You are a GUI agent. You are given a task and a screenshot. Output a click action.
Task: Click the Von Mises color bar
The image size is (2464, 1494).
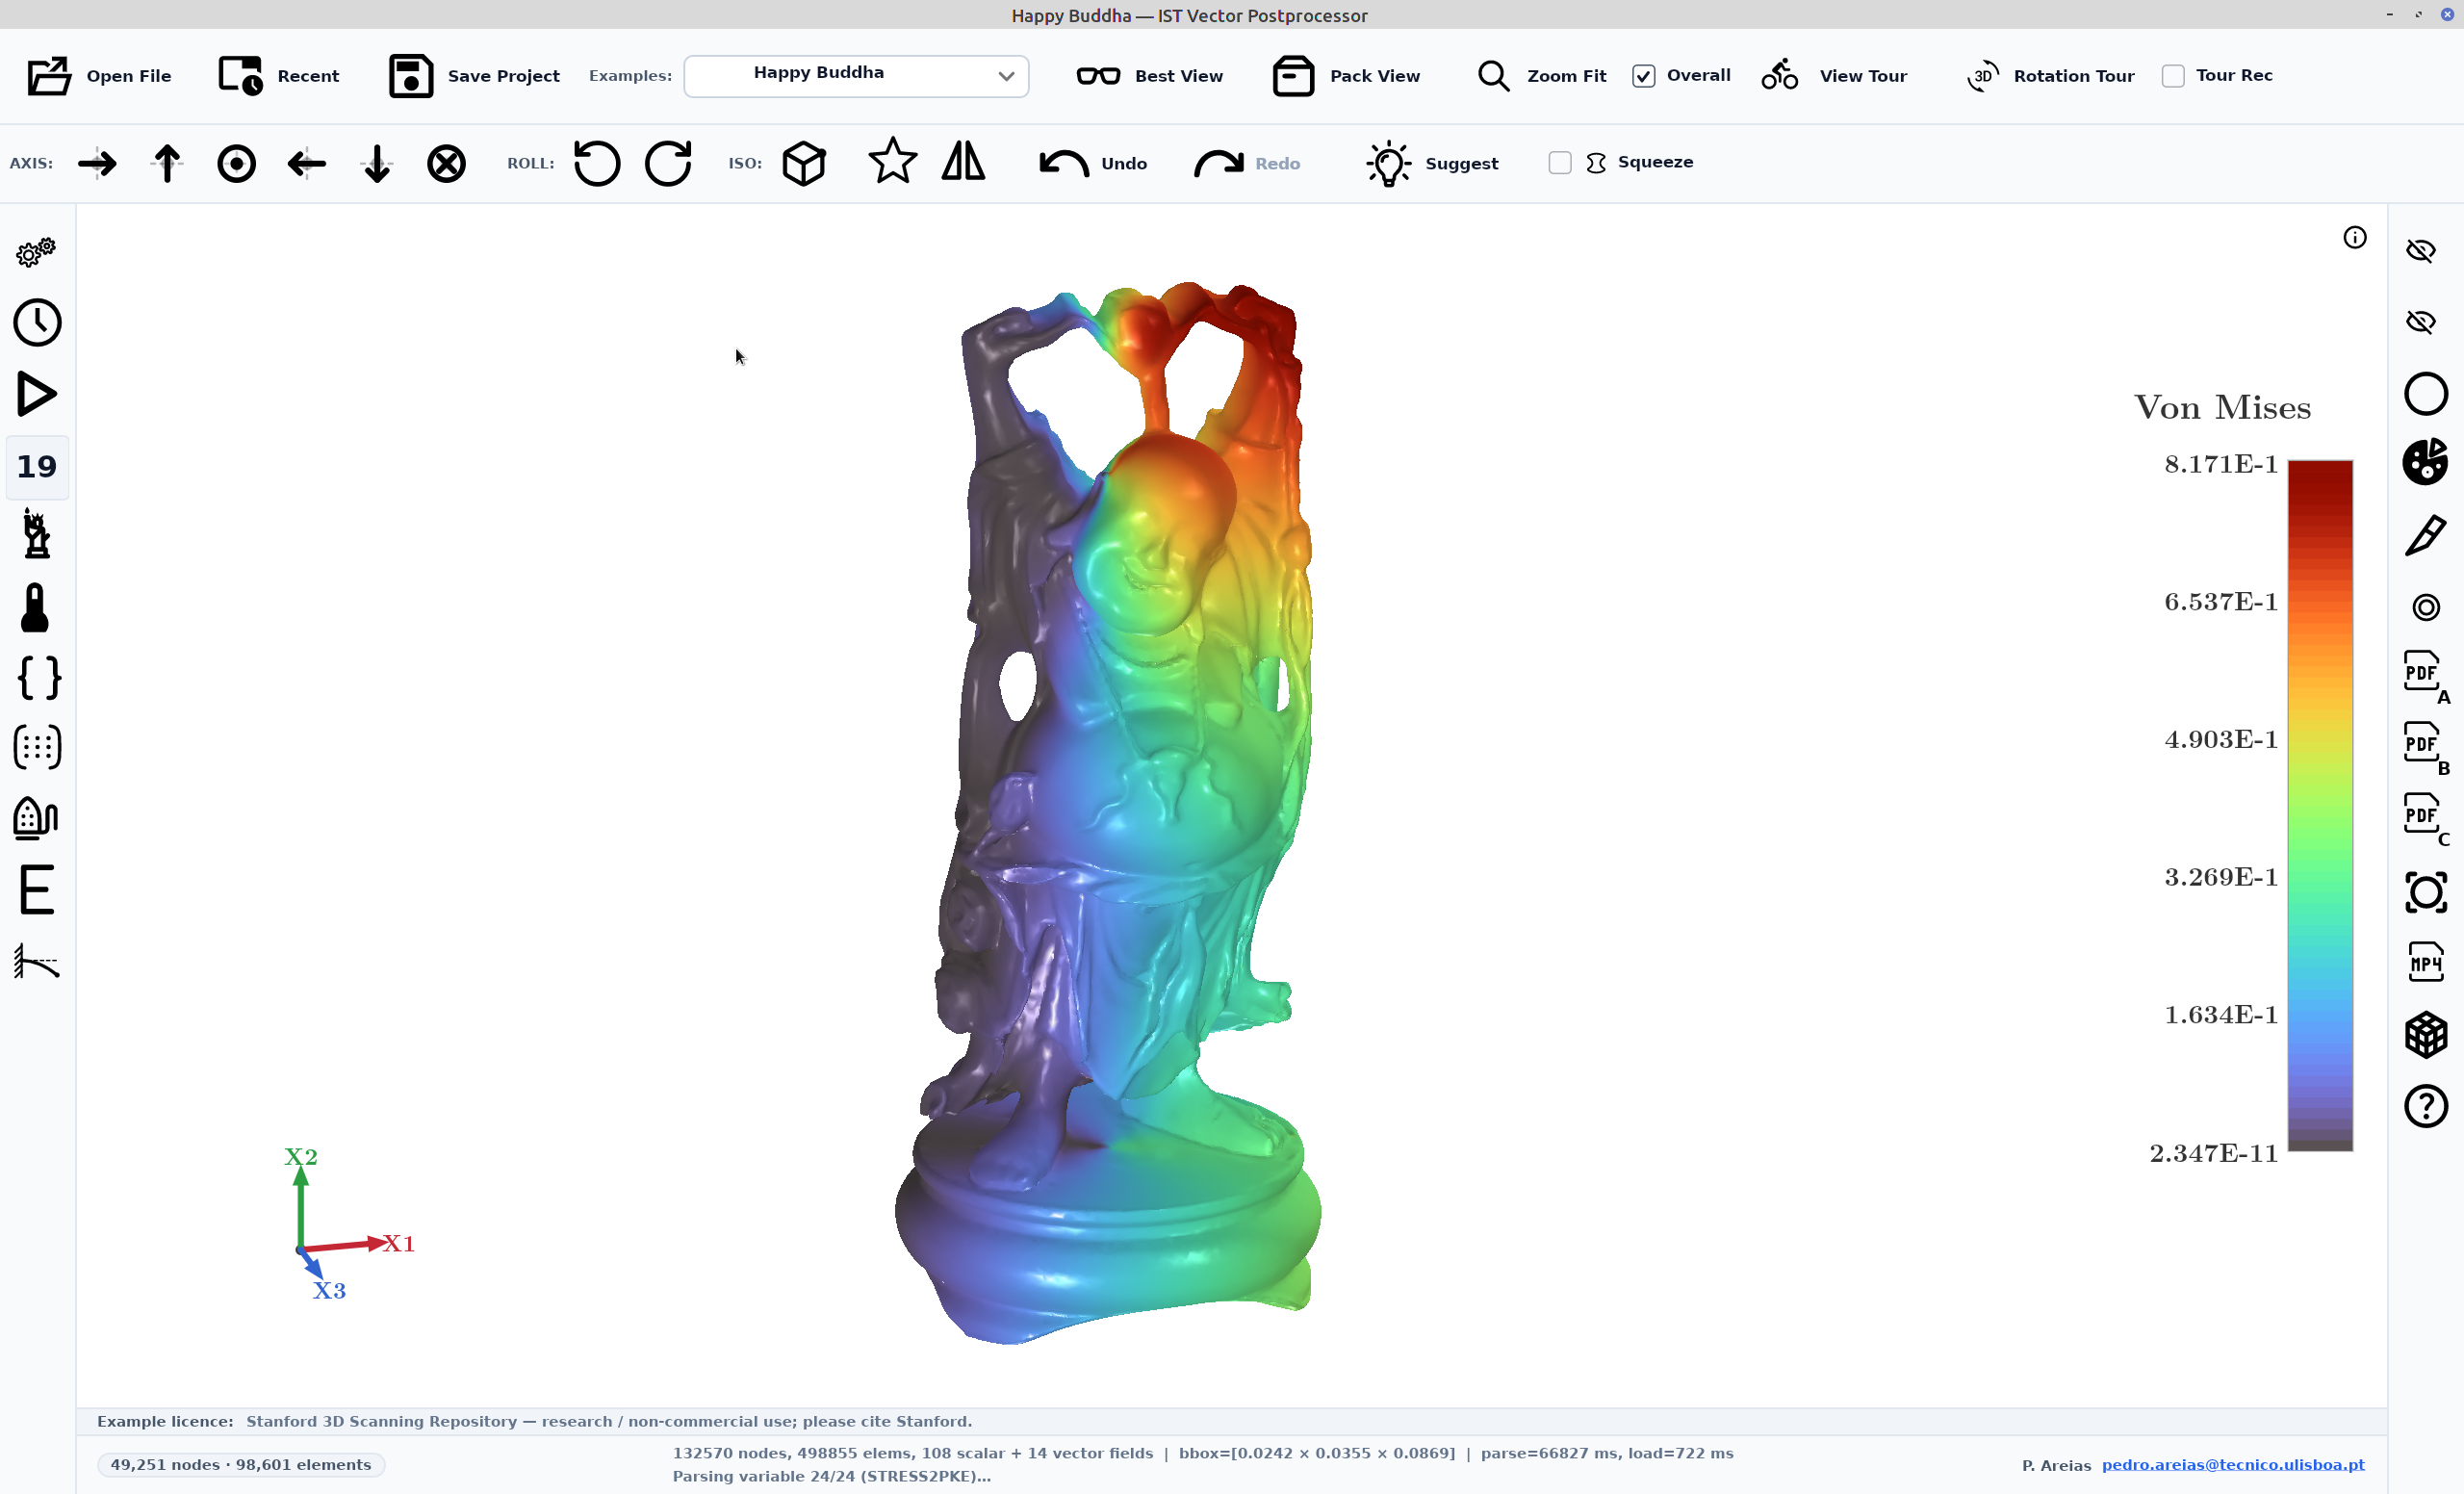tap(2320, 806)
